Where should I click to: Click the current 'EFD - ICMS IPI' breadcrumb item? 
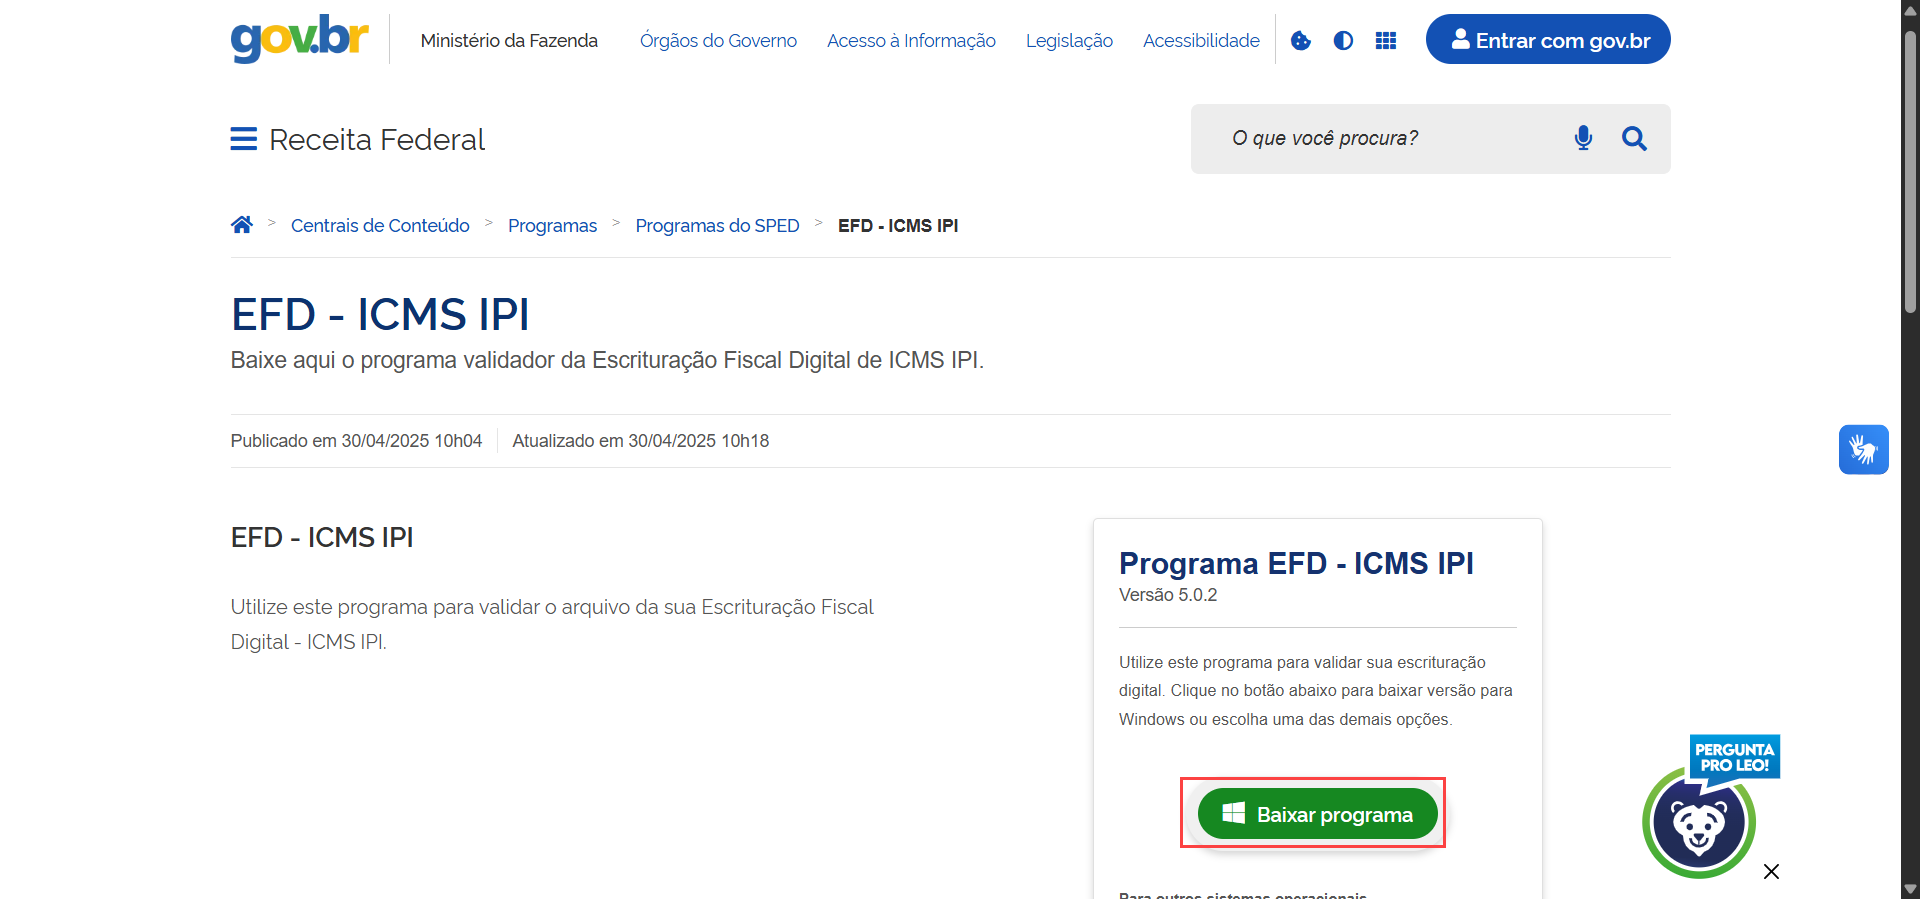point(898,226)
